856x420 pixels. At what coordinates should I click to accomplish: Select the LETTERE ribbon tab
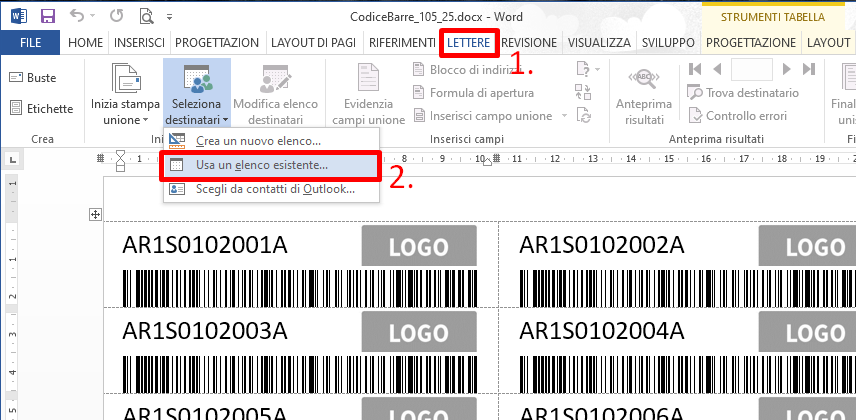click(468, 43)
